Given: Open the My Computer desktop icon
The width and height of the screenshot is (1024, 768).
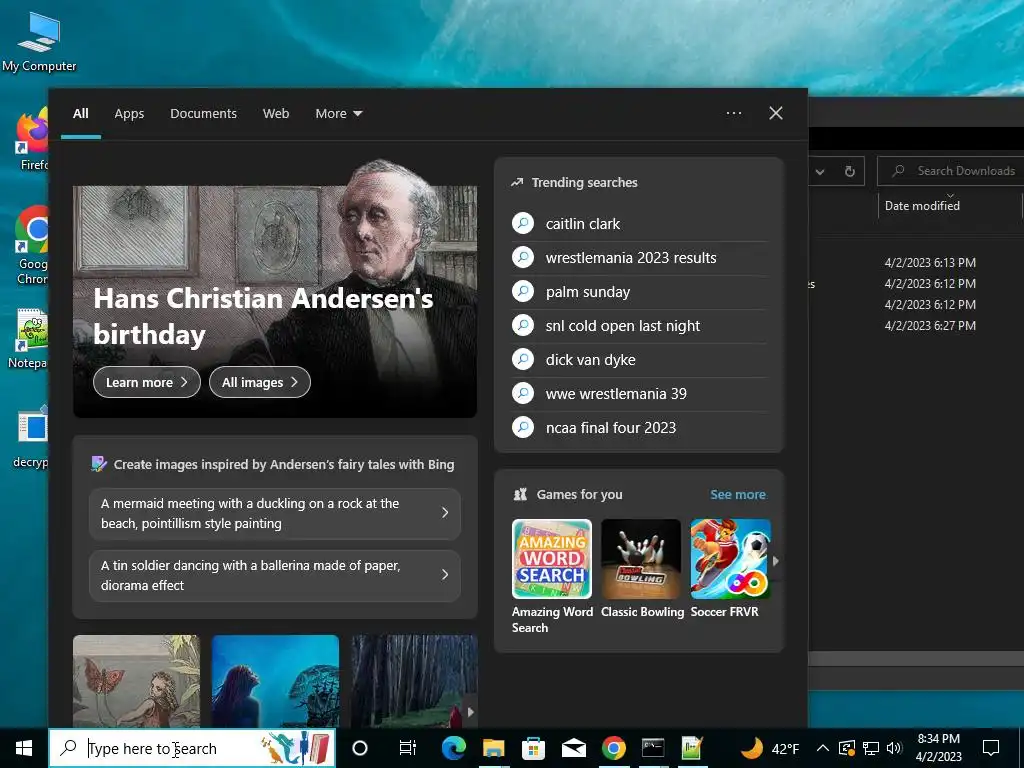Looking at the screenshot, I should click(x=39, y=41).
